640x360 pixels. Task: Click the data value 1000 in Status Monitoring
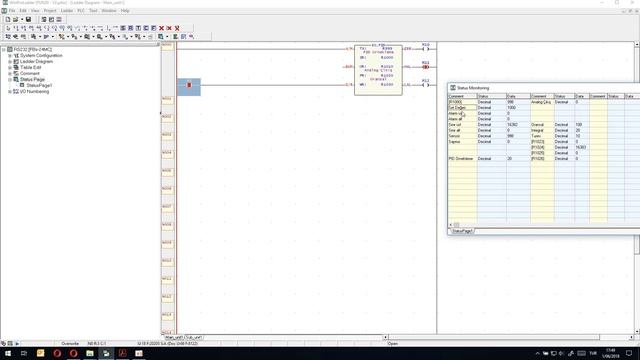(x=518, y=108)
